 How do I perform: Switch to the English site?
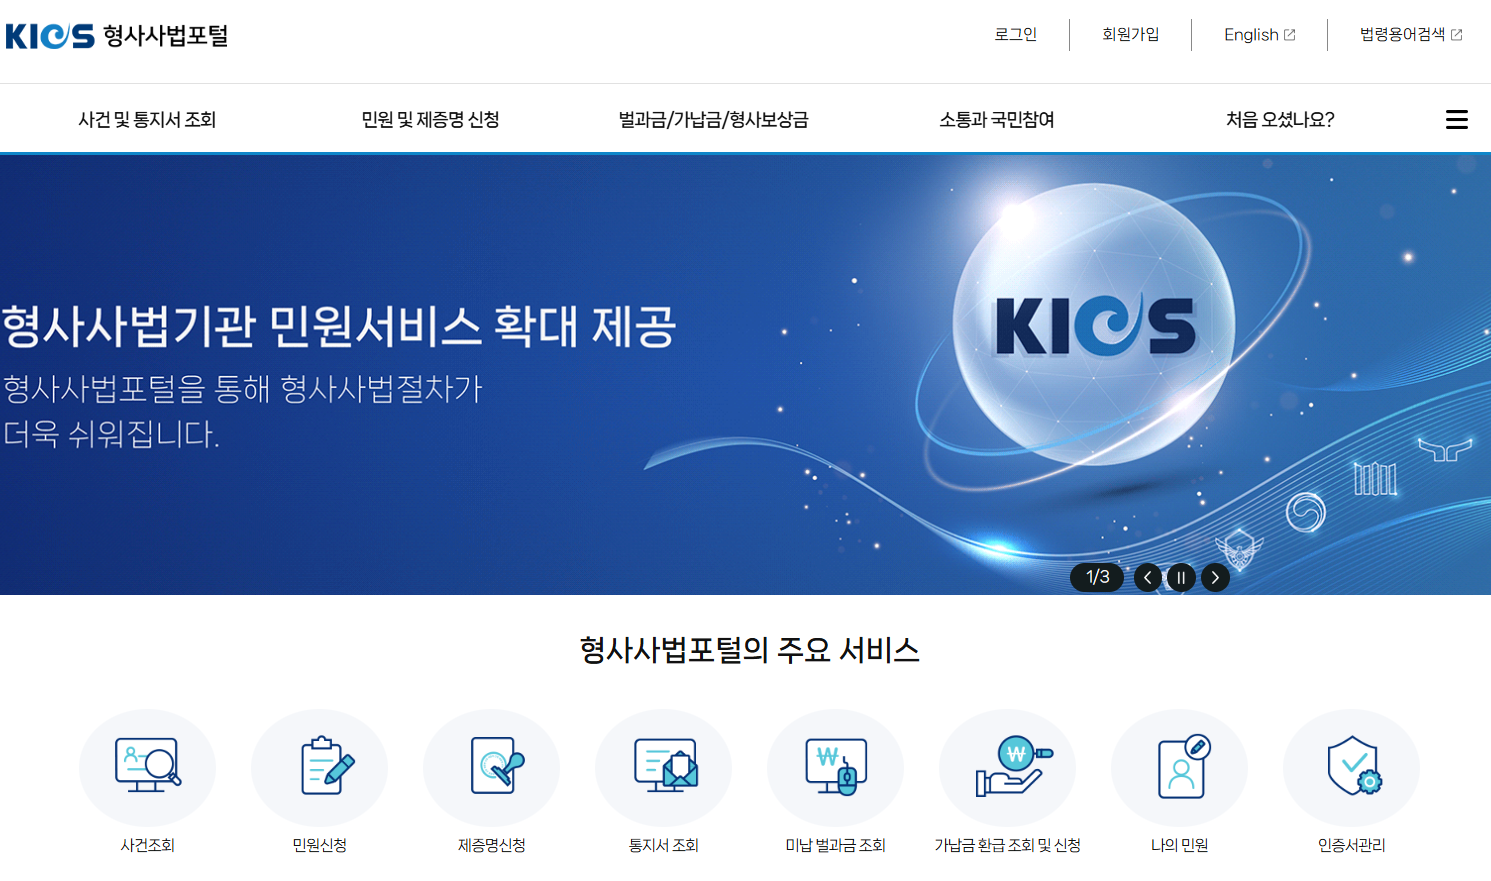(1259, 34)
